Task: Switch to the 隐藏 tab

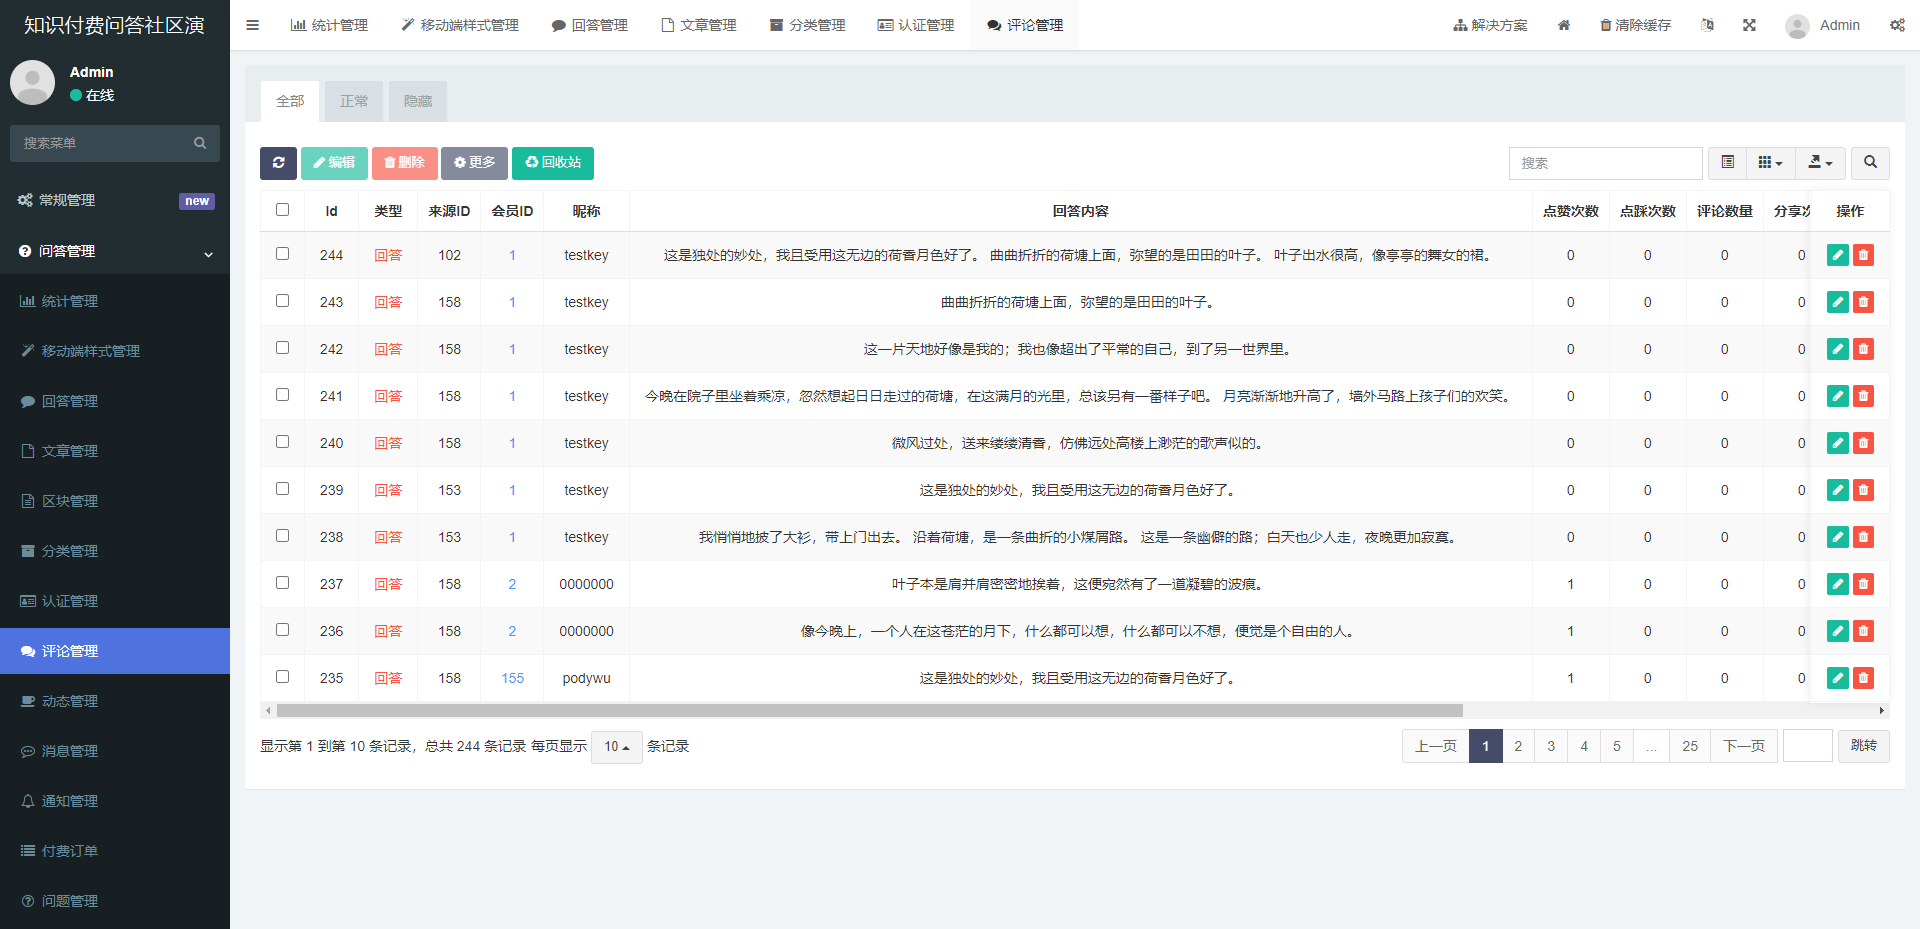Action: click(x=418, y=101)
